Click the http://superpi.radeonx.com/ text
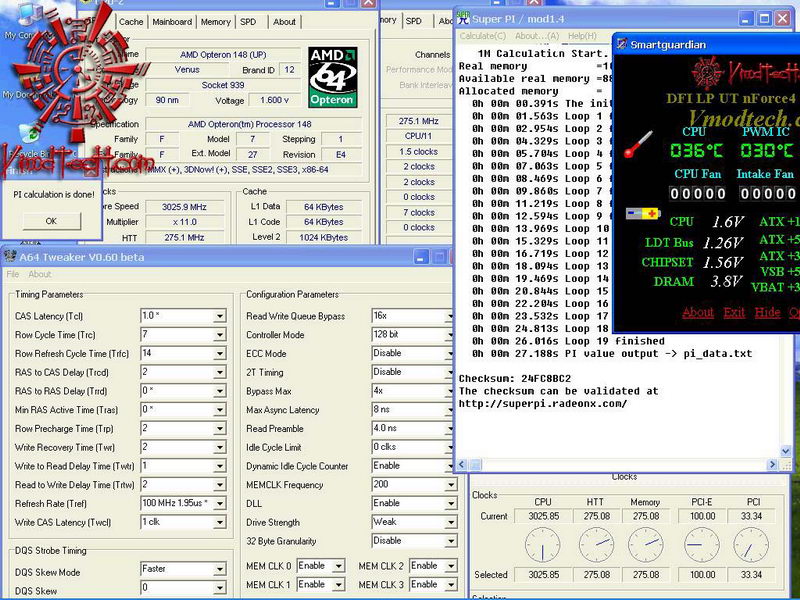 point(543,404)
